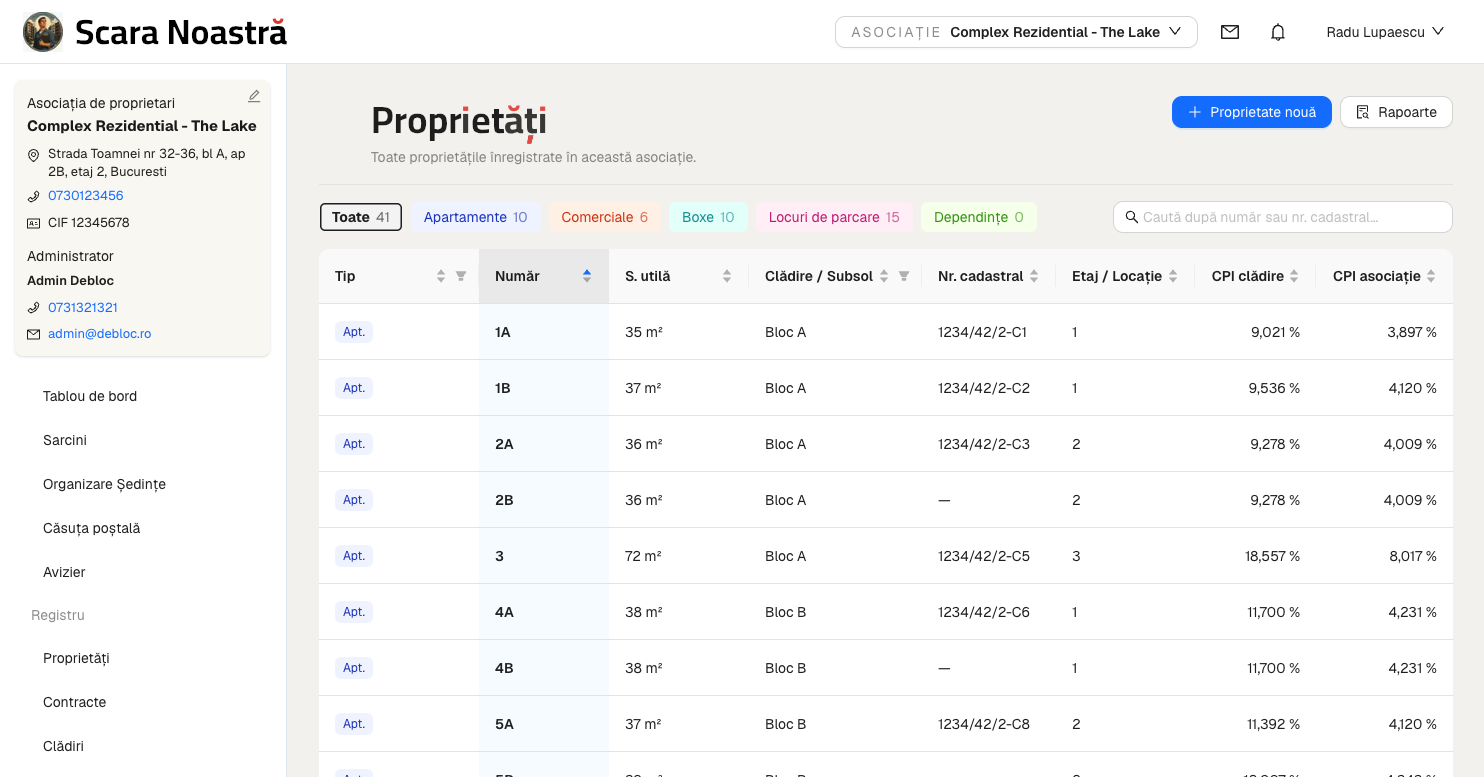
Task: Click the location pin icon beside address
Action: [x=33, y=155]
